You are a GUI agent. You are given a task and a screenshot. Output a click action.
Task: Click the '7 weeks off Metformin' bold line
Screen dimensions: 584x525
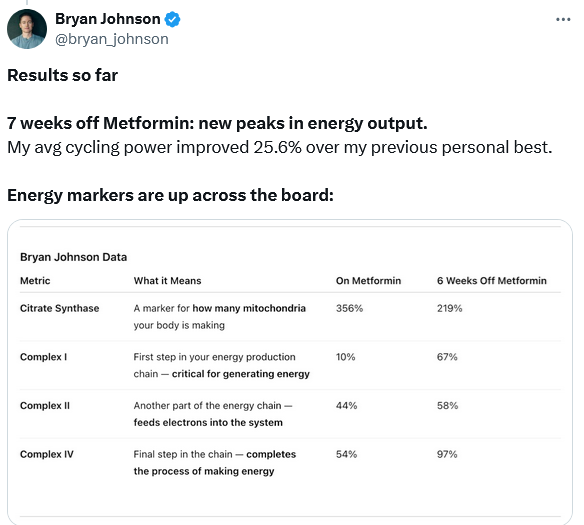(x=217, y=123)
